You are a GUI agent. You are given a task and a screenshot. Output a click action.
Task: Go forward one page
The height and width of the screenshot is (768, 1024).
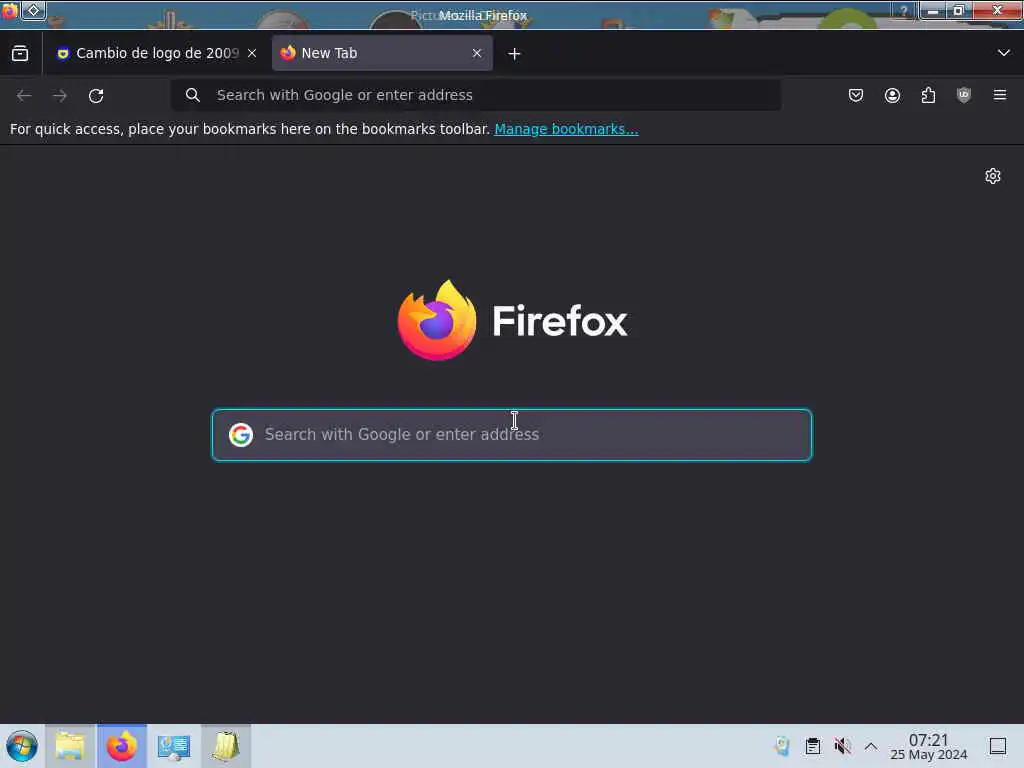pos(60,95)
